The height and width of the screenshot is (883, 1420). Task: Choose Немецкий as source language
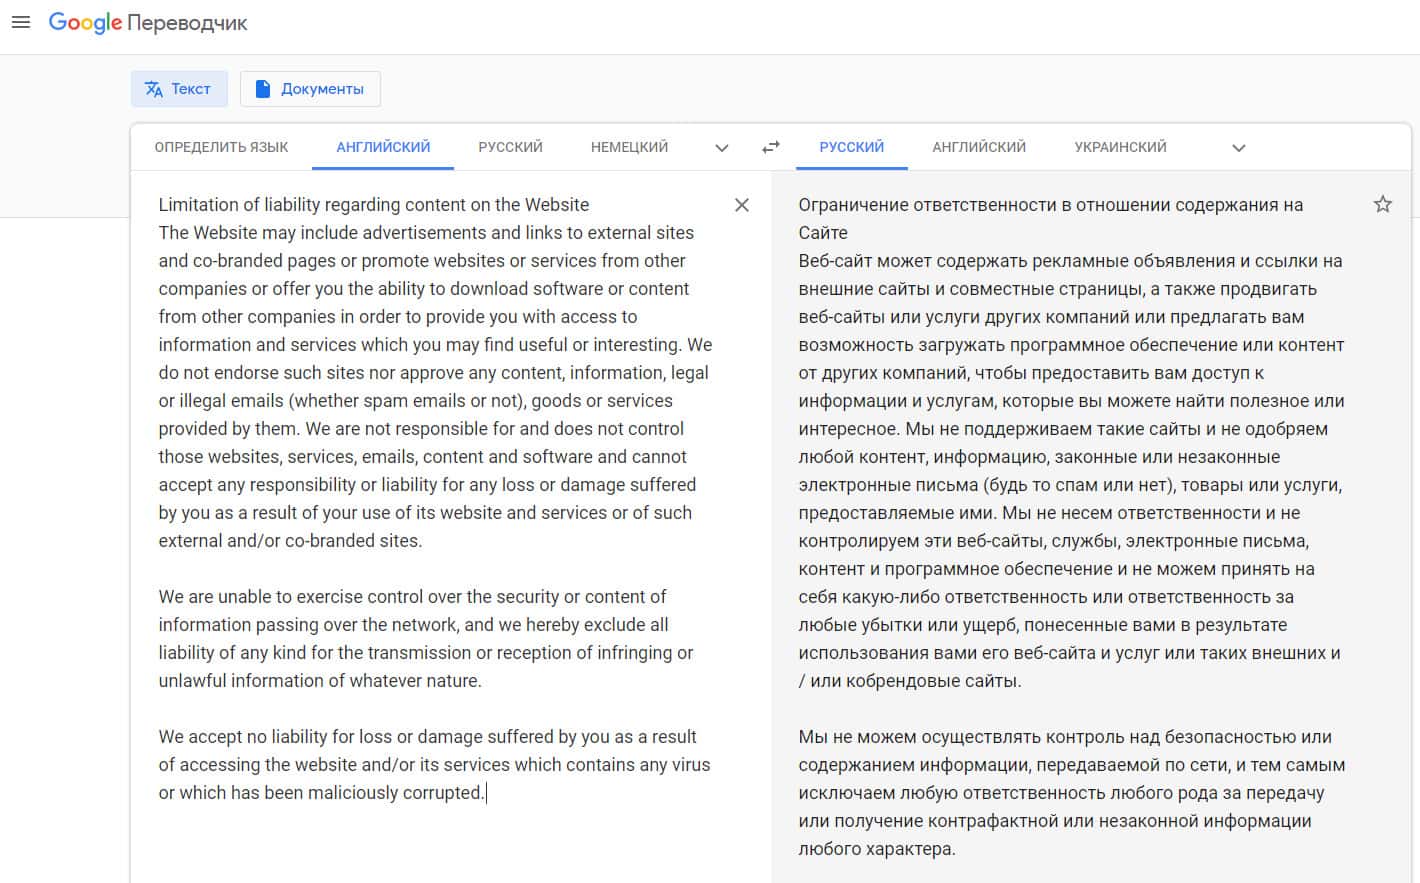(x=629, y=147)
